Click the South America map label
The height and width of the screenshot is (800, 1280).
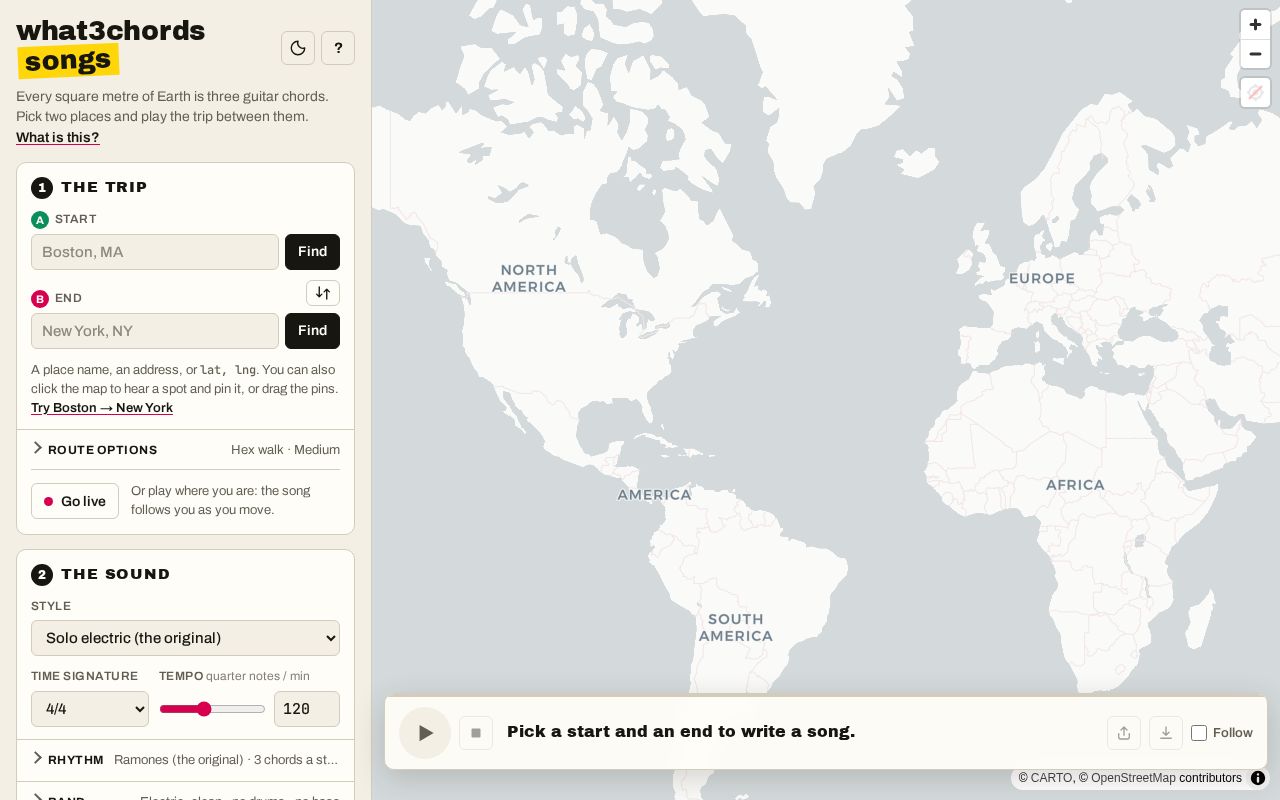pos(736,628)
